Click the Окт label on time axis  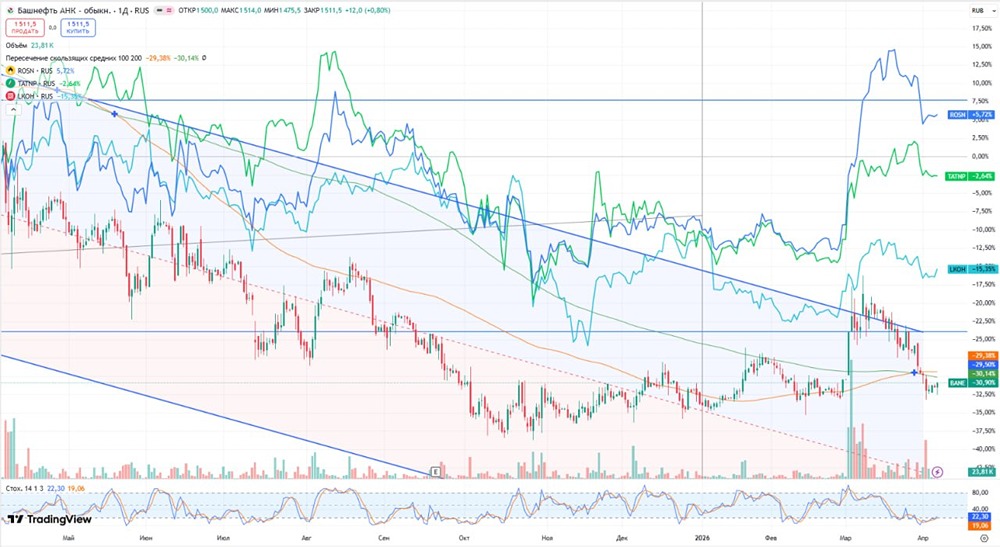click(x=464, y=538)
